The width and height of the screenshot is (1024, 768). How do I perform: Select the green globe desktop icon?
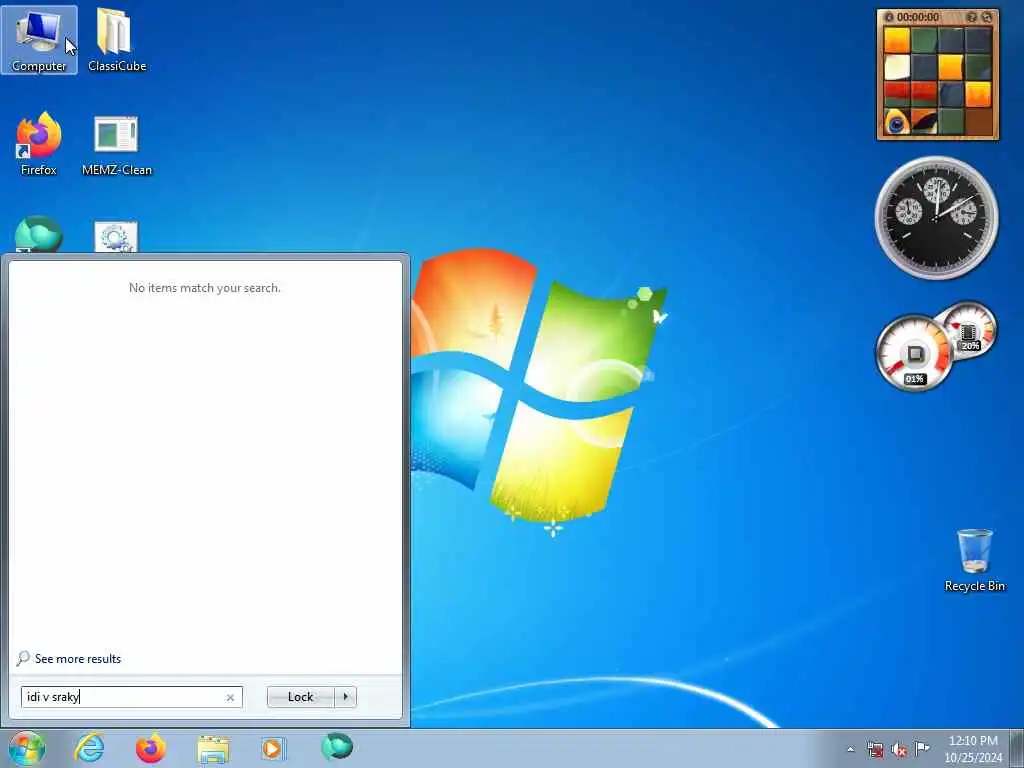[x=39, y=234]
